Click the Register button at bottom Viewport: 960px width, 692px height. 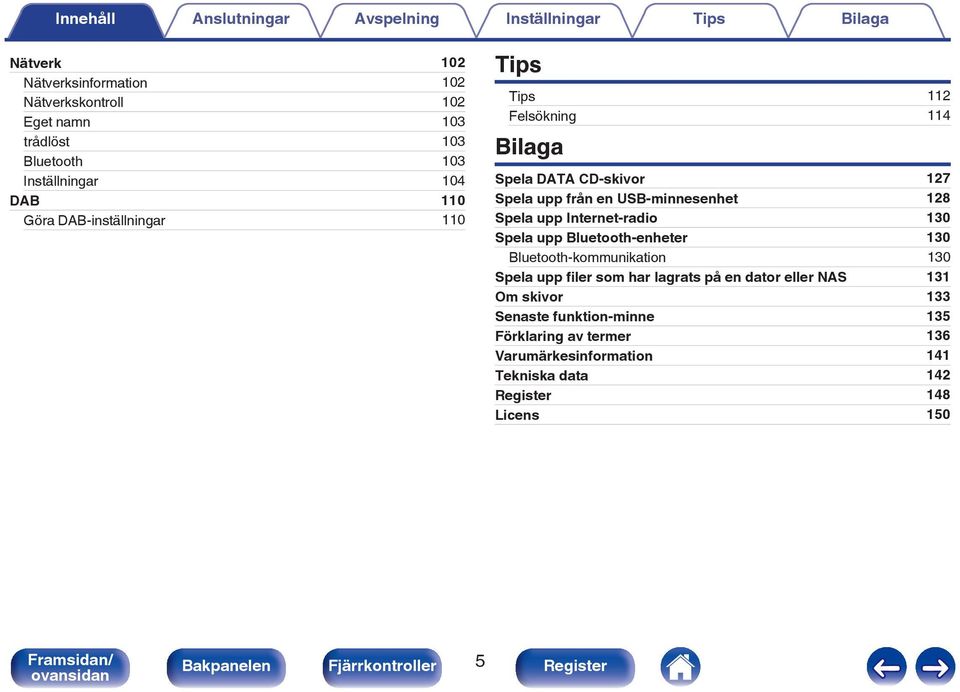(575, 667)
